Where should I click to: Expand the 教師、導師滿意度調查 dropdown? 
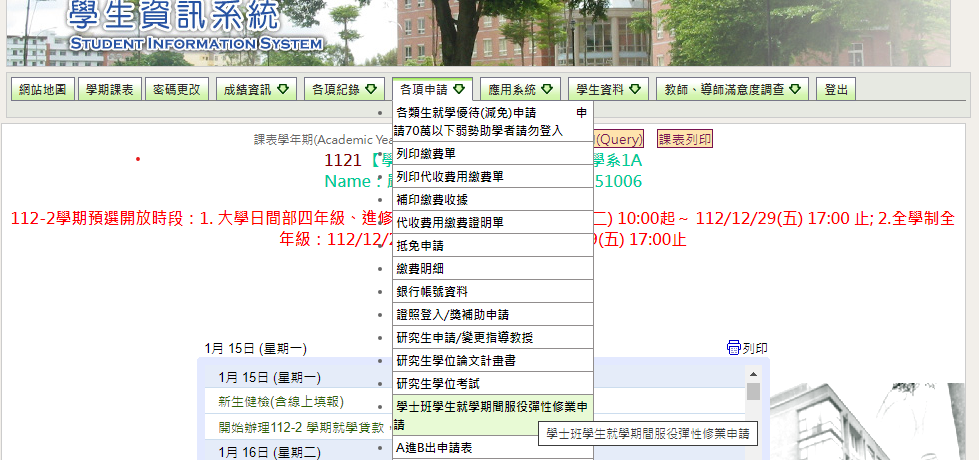(x=732, y=89)
